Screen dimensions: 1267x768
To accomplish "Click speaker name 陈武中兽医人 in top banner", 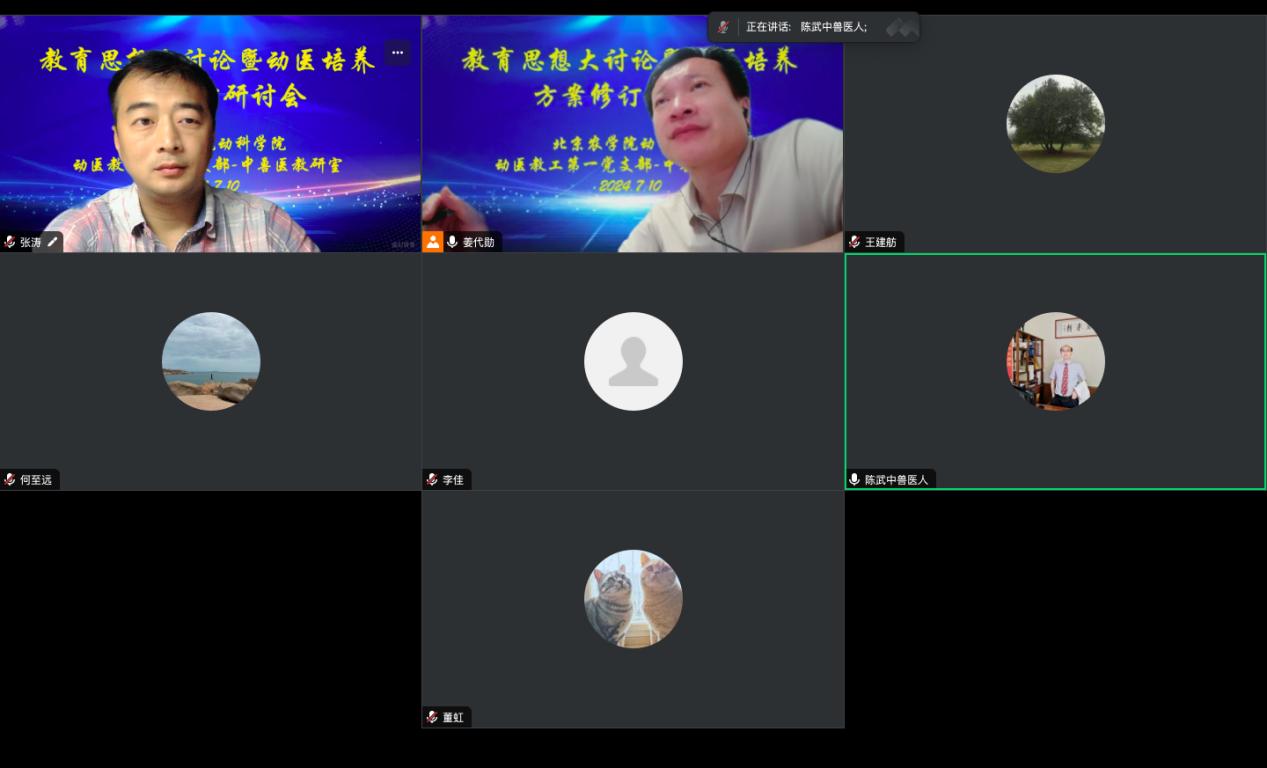I will click(834, 27).
